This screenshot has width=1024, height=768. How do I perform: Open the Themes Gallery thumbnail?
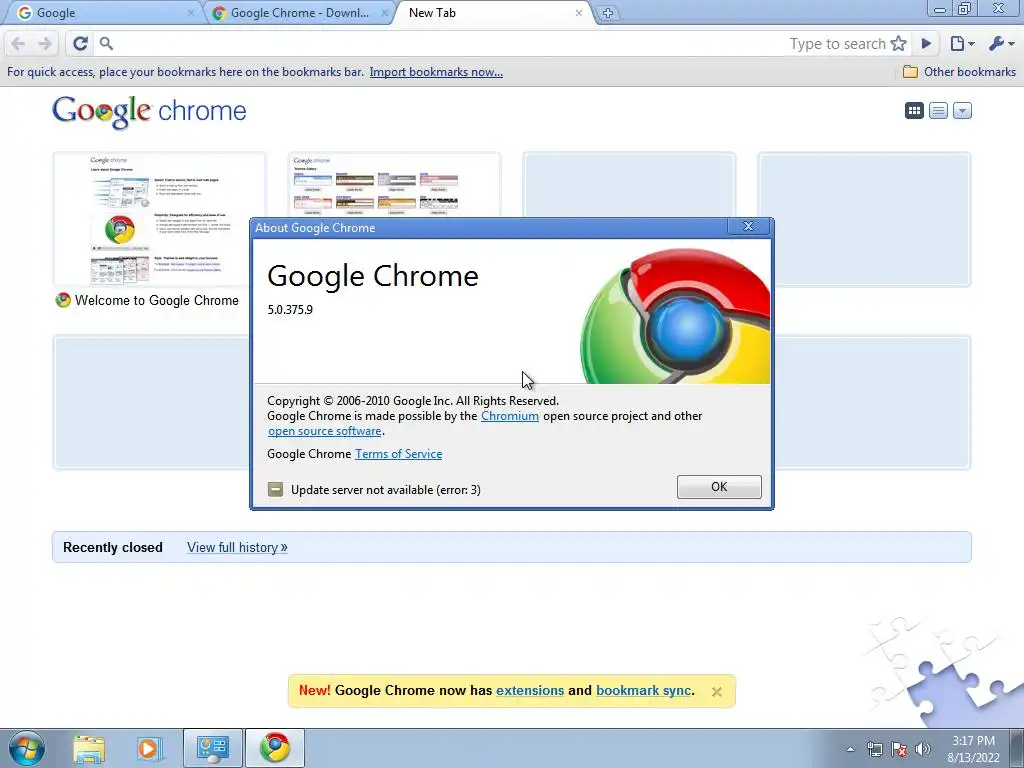(394, 185)
